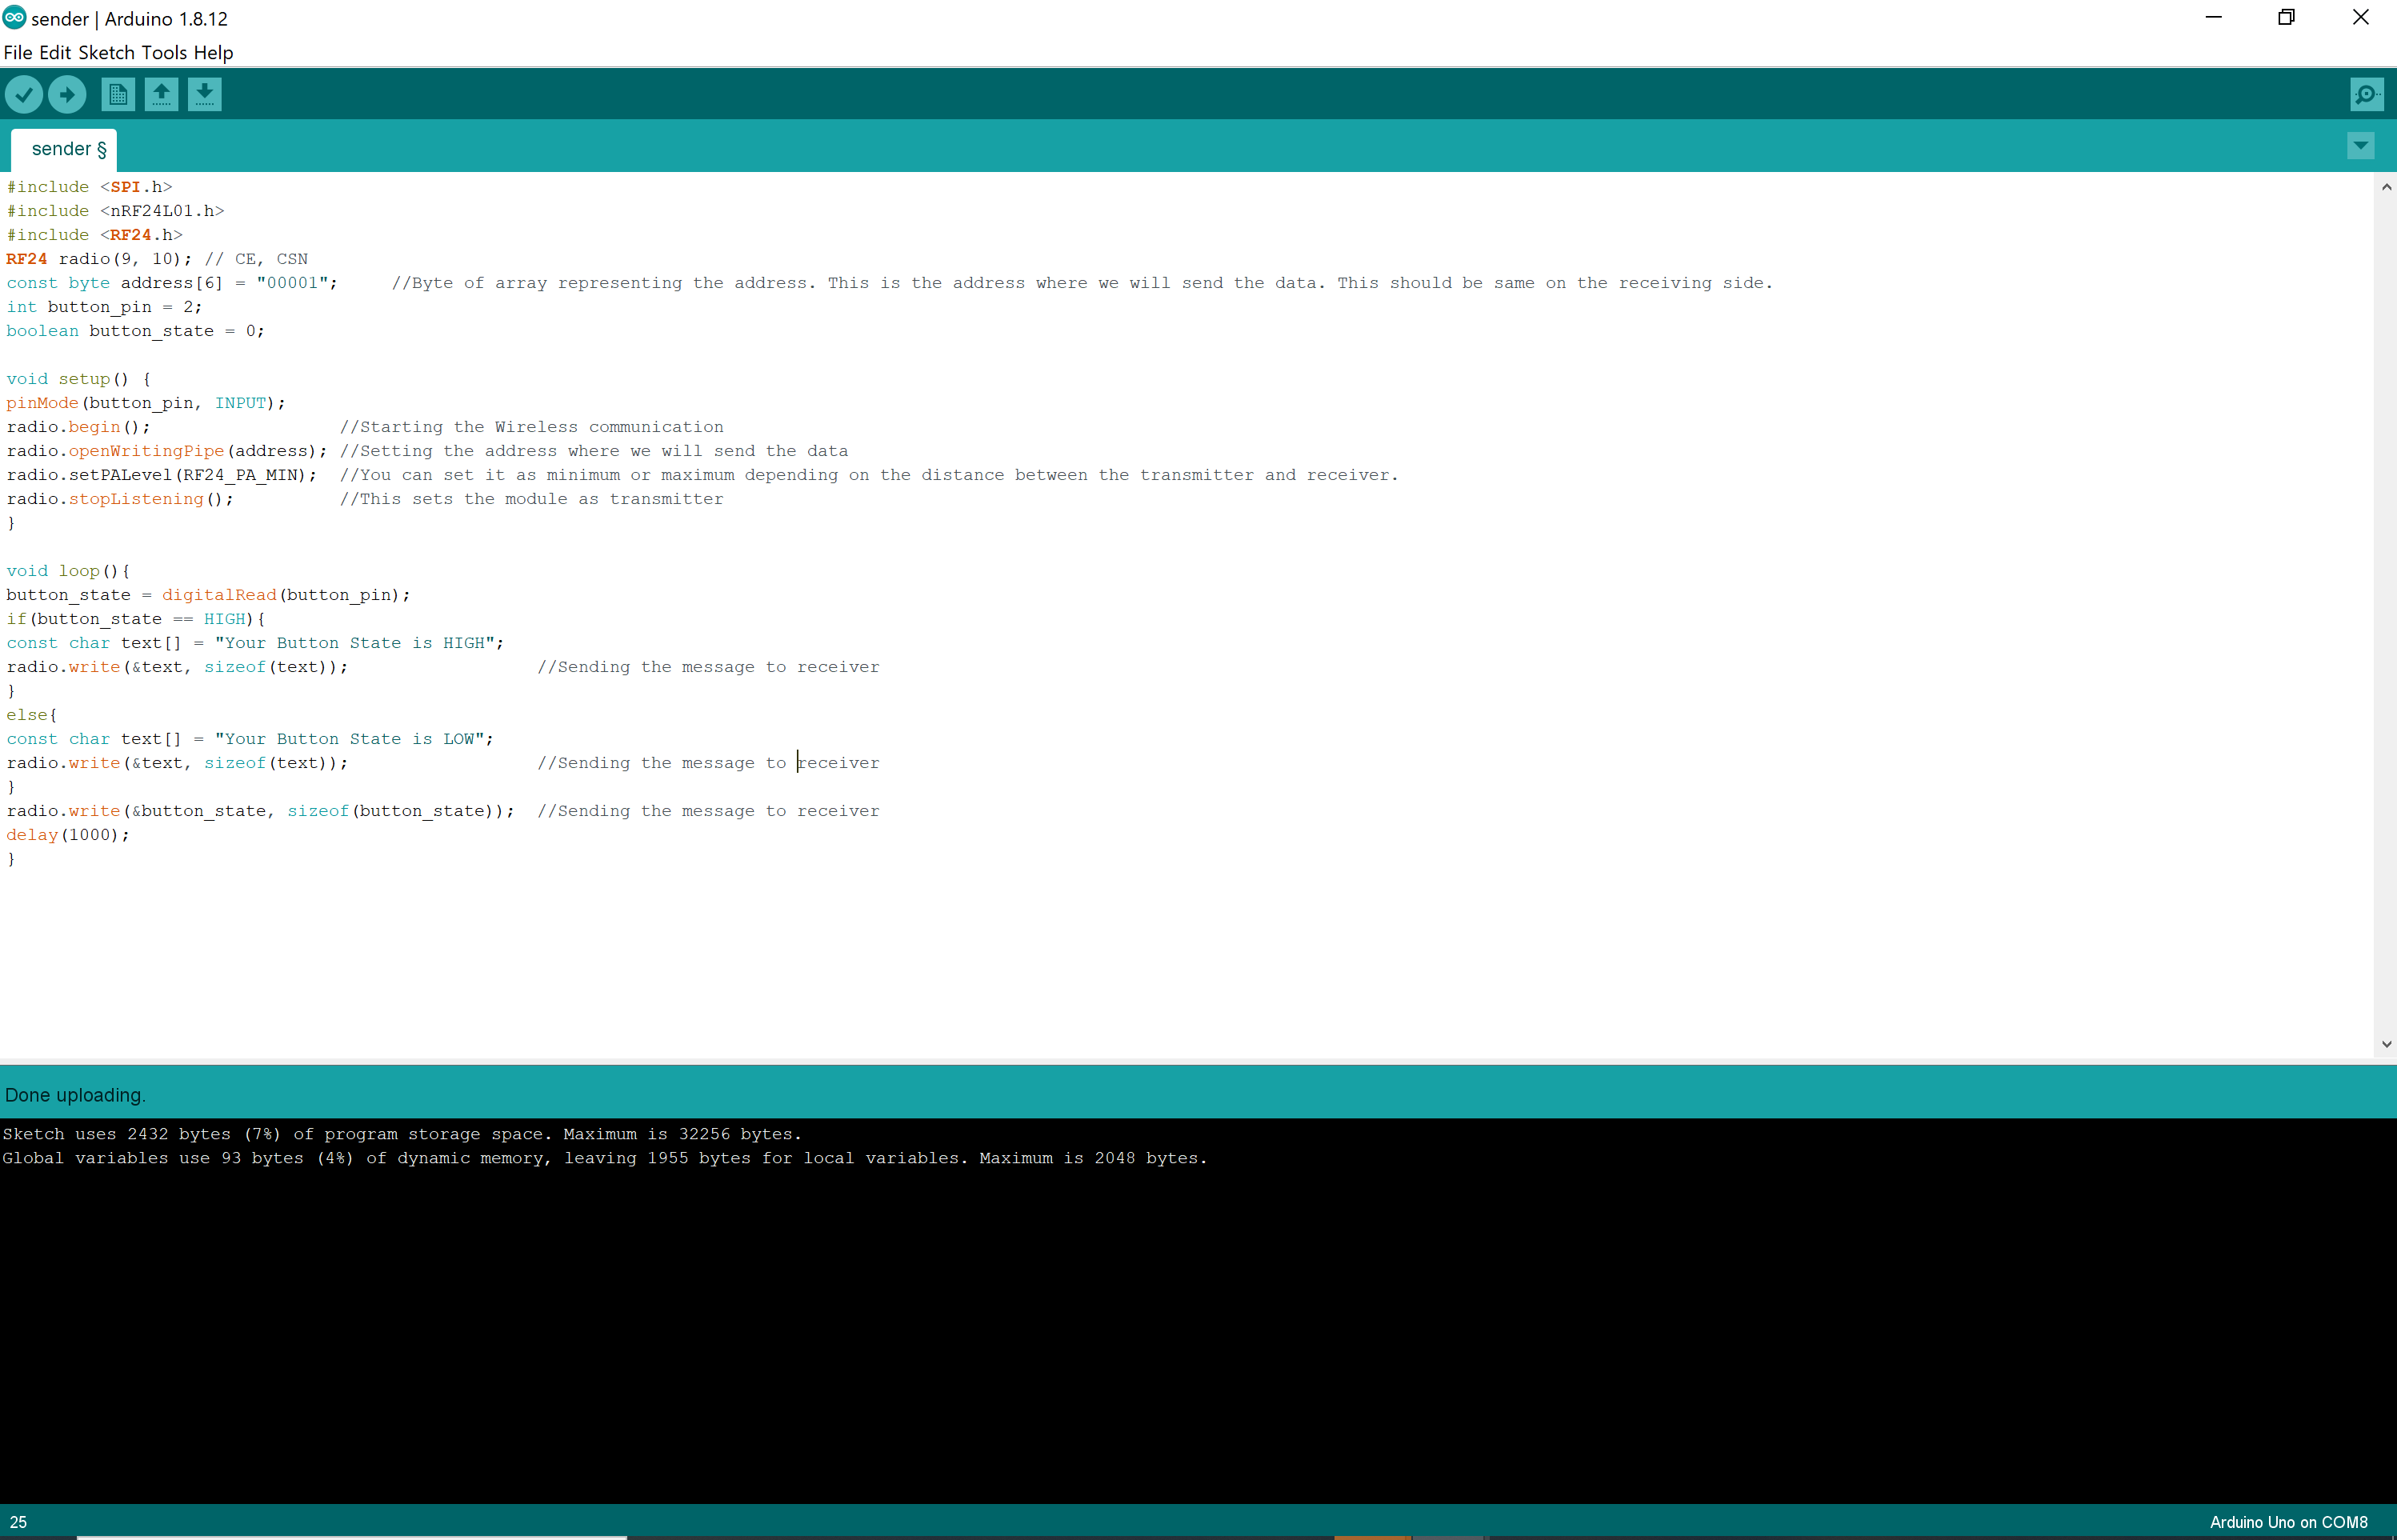Click the 'const byte address[6]' declaration
The width and height of the screenshot is (2397, 1540).
pyautogui.click(x=172, y=283)
